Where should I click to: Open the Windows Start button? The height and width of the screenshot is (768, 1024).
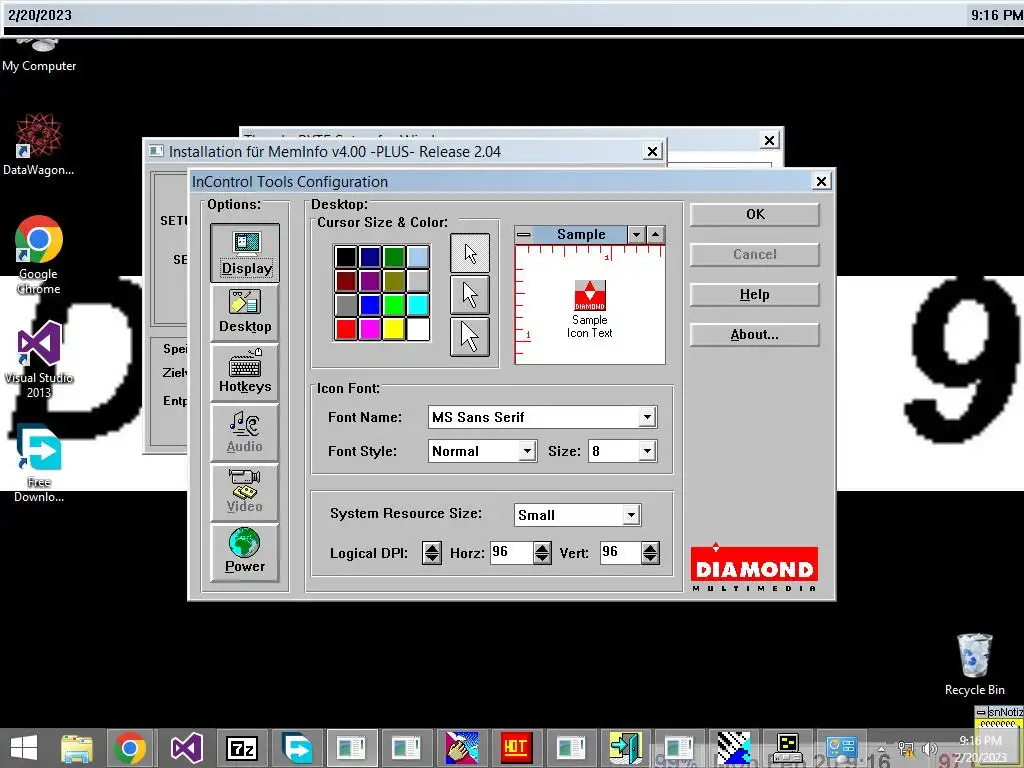(x=24, y=748)
